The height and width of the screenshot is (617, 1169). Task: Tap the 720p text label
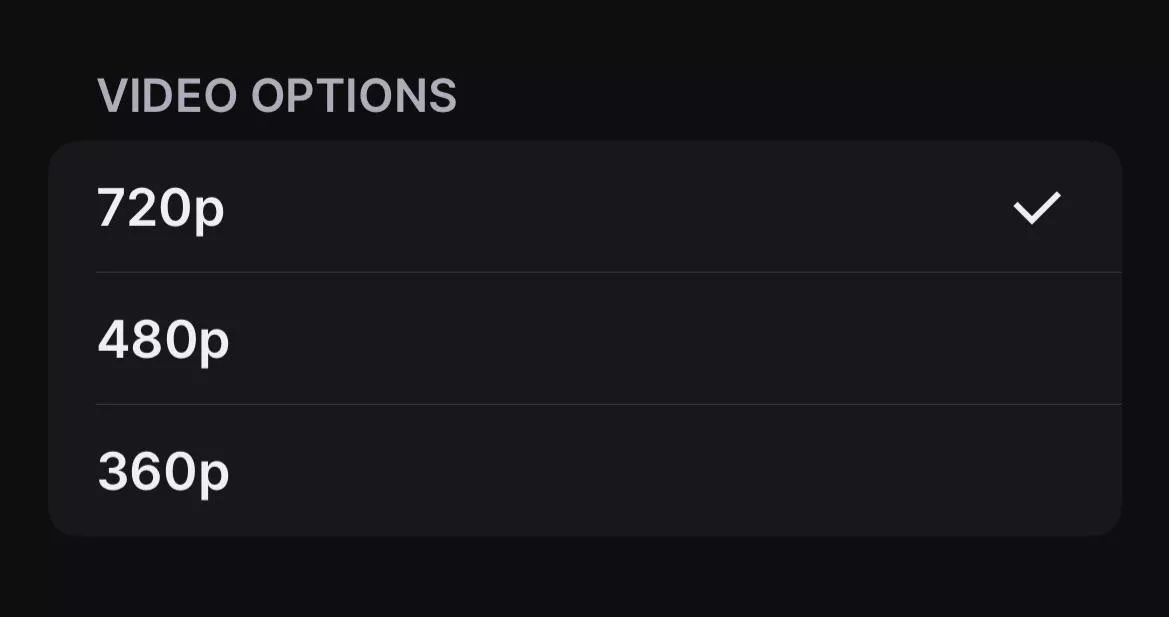[161, 209]
